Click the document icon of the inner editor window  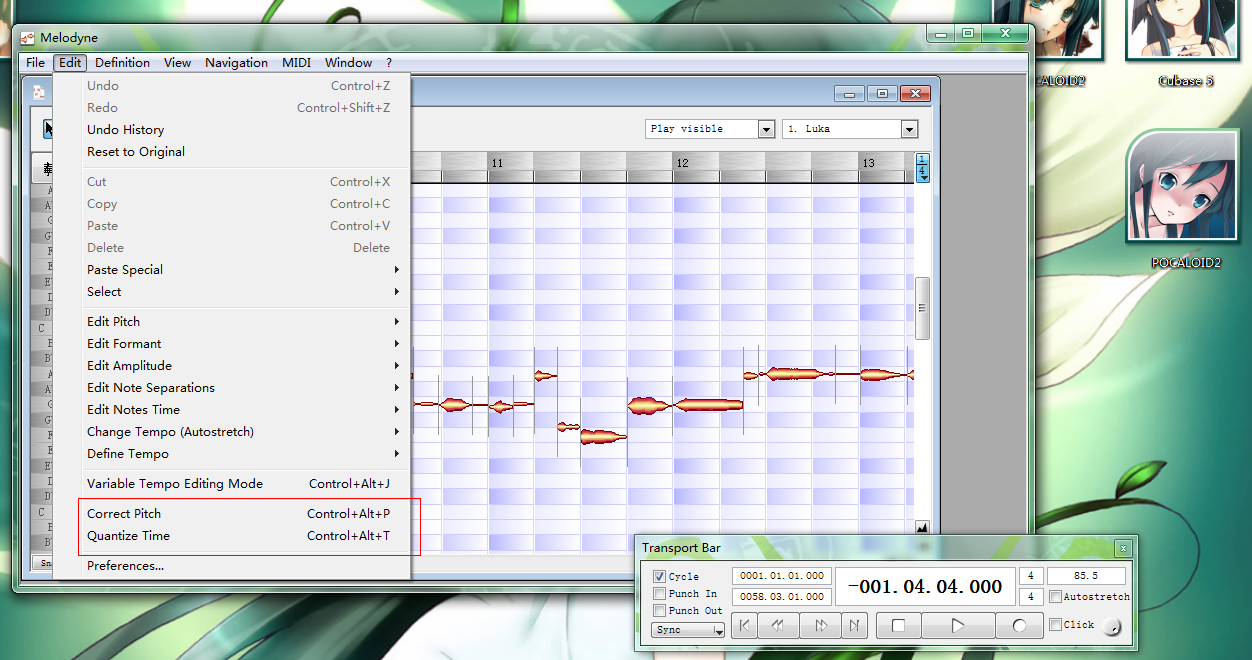point(38,93)
